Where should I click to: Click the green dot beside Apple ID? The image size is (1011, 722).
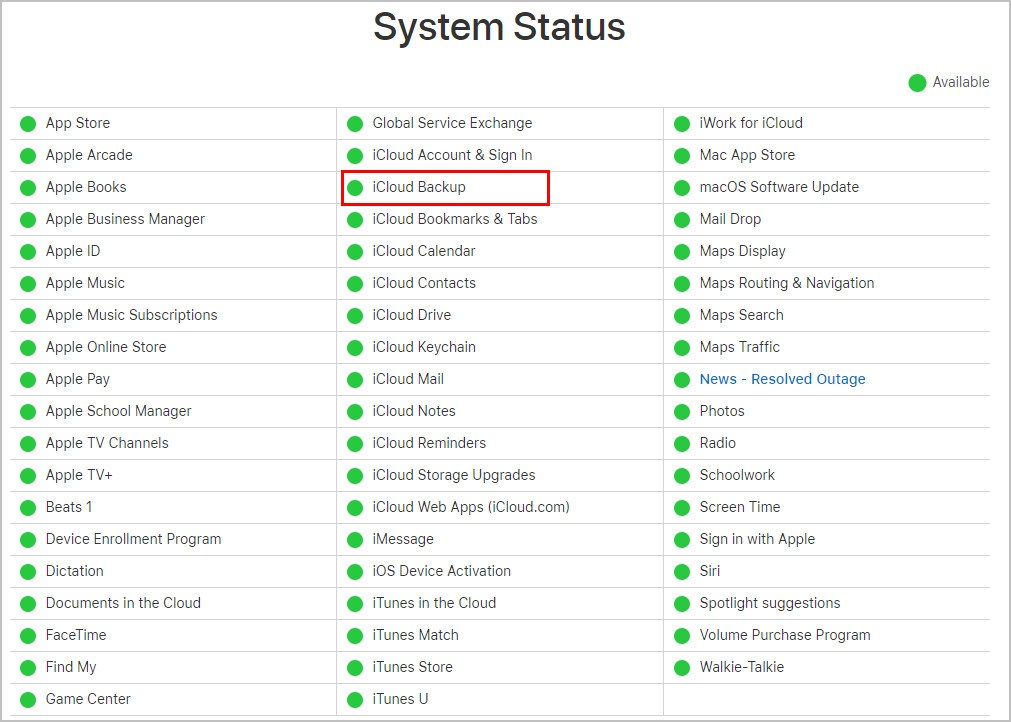pos(28,252)
